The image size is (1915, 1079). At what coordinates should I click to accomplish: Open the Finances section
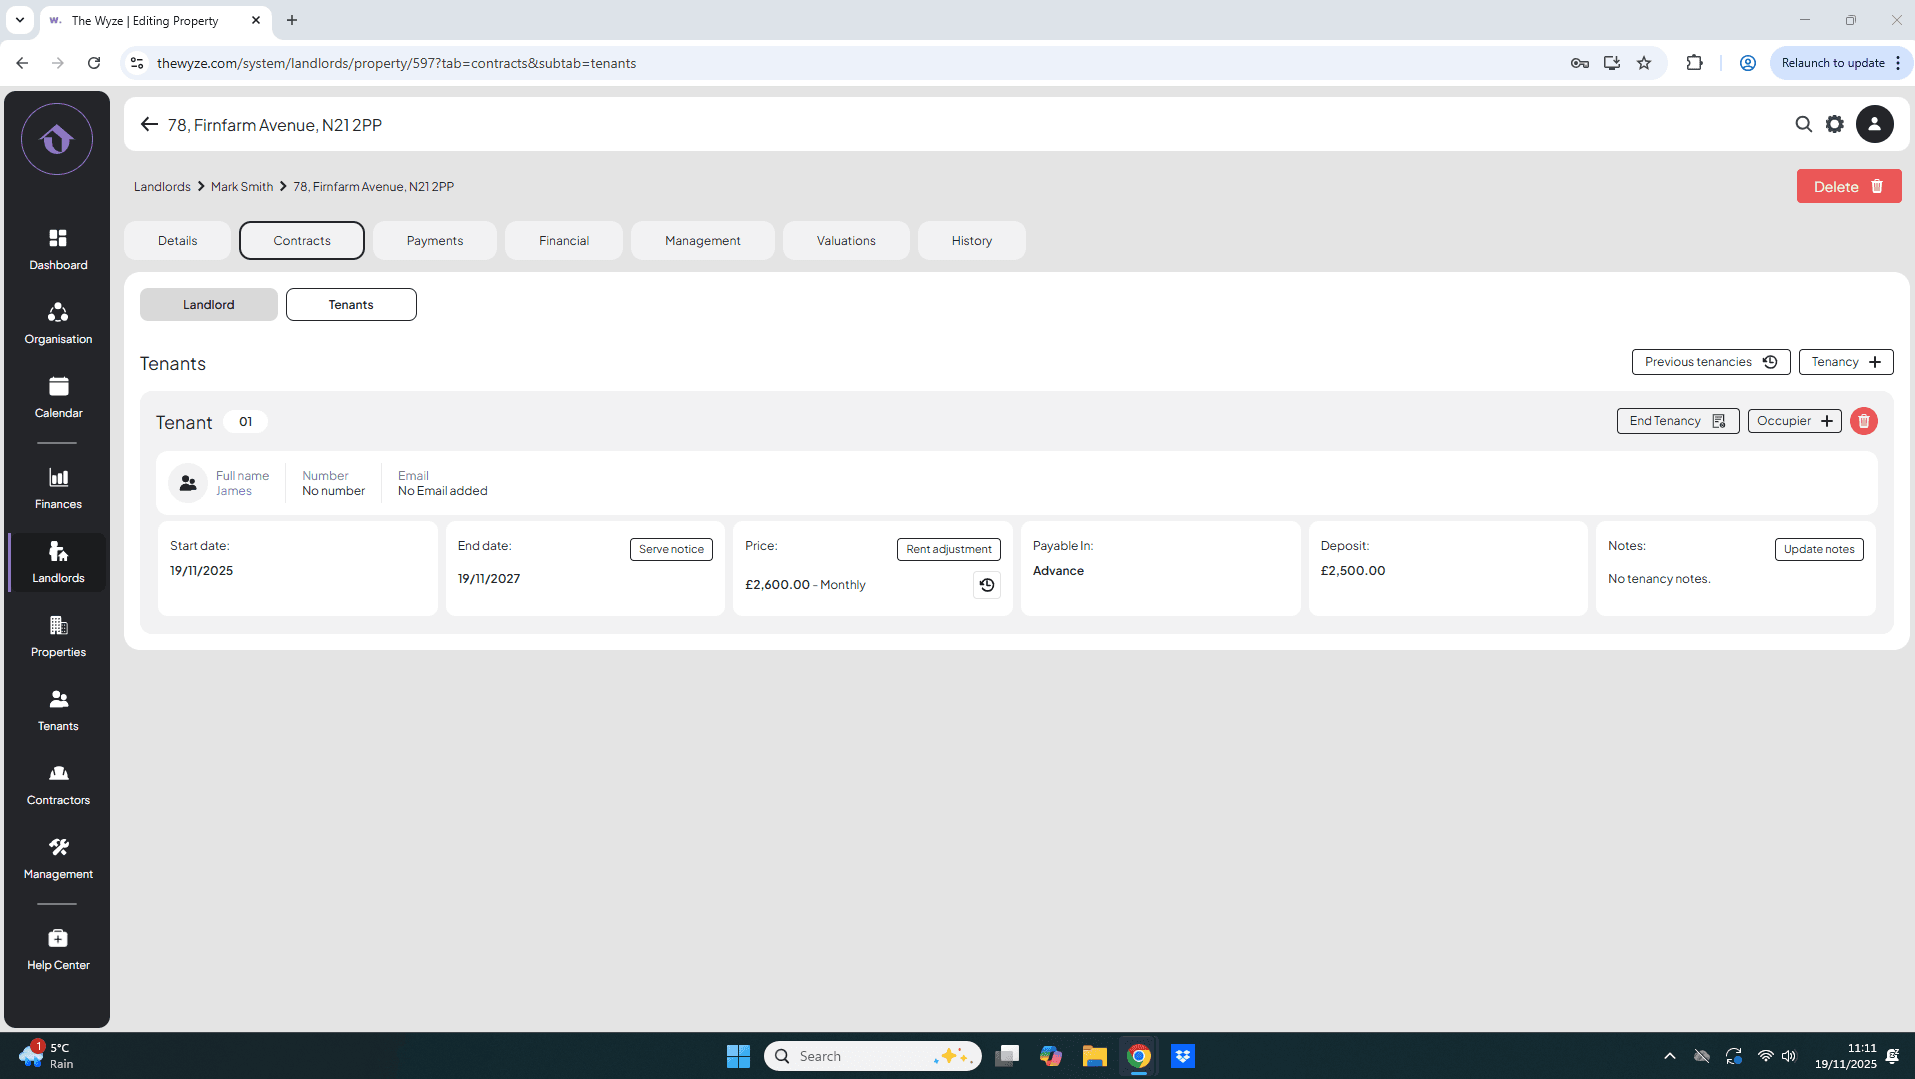point(58,488)
